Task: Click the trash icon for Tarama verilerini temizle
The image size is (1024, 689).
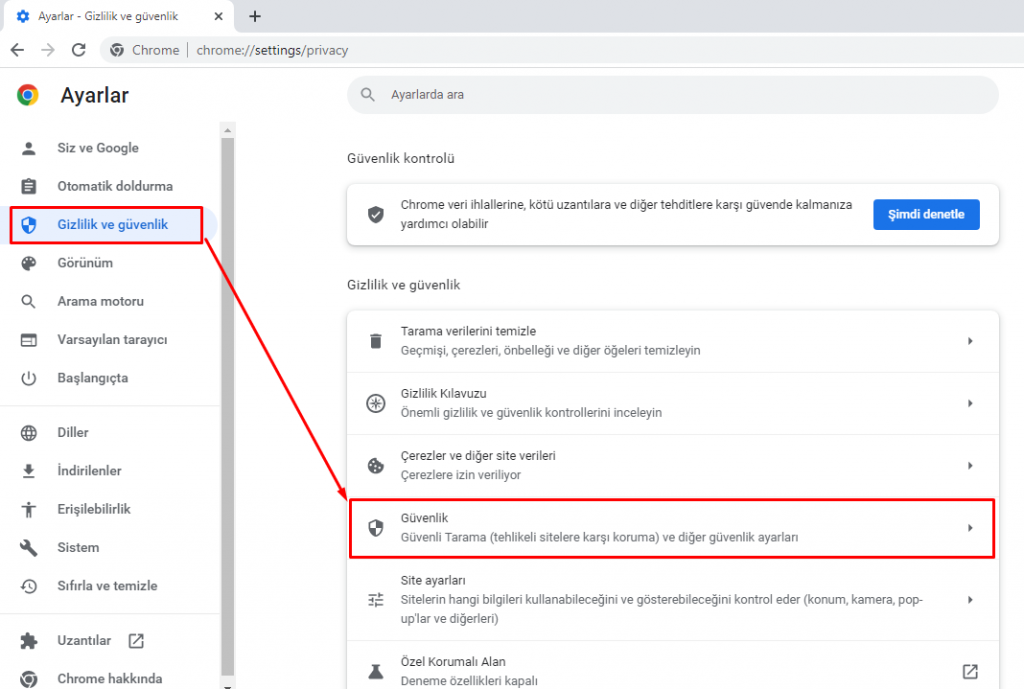Action: [376, 341]
